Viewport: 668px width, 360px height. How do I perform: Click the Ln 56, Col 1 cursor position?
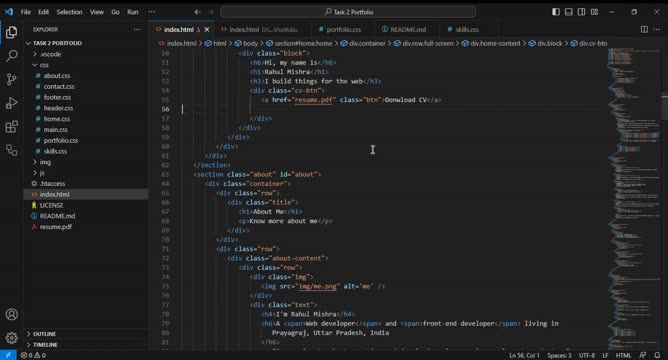point(524,355)
